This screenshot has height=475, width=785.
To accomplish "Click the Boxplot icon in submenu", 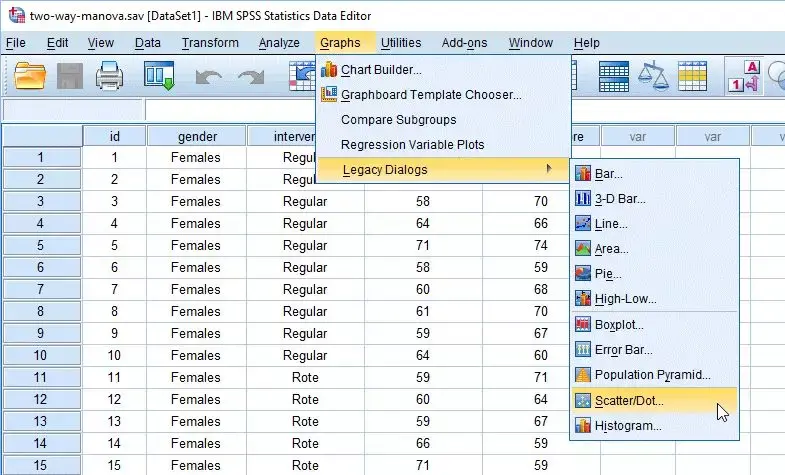I will 583,324.
